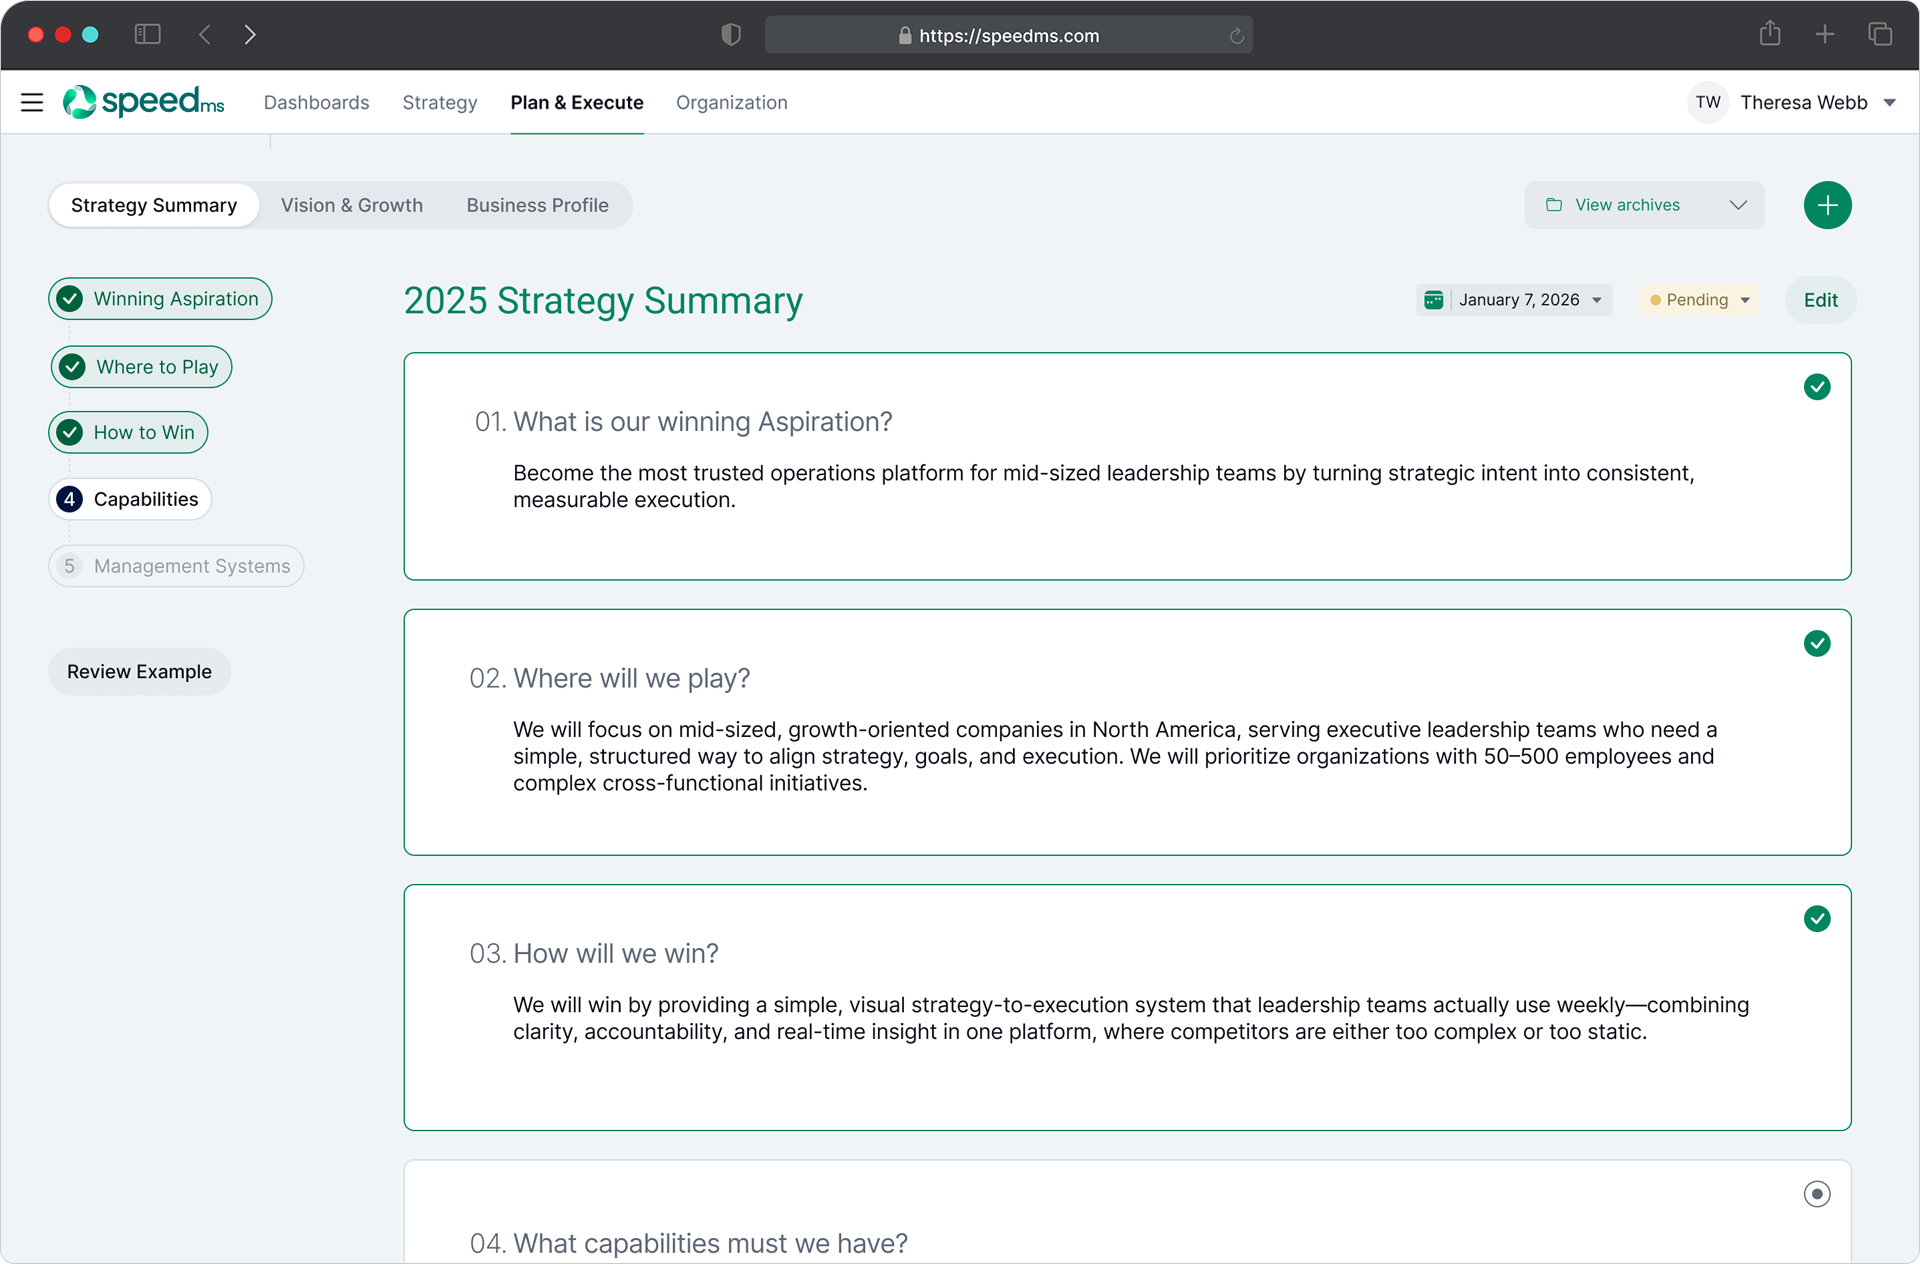
Task: Reload the page via address bar icon
Action: coord(1236,36)
